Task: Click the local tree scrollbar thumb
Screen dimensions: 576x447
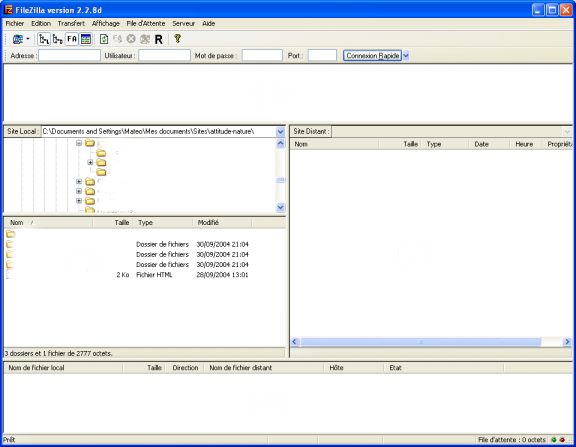Action: click(x=281, y=180)
